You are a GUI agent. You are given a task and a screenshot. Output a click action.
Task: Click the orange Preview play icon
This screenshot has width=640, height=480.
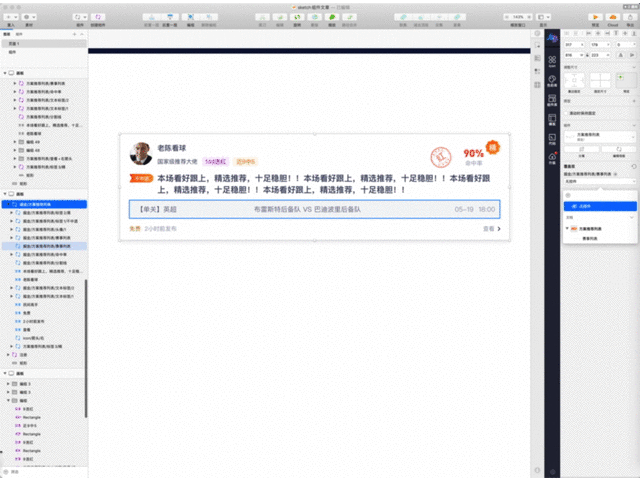click(596, 17)
